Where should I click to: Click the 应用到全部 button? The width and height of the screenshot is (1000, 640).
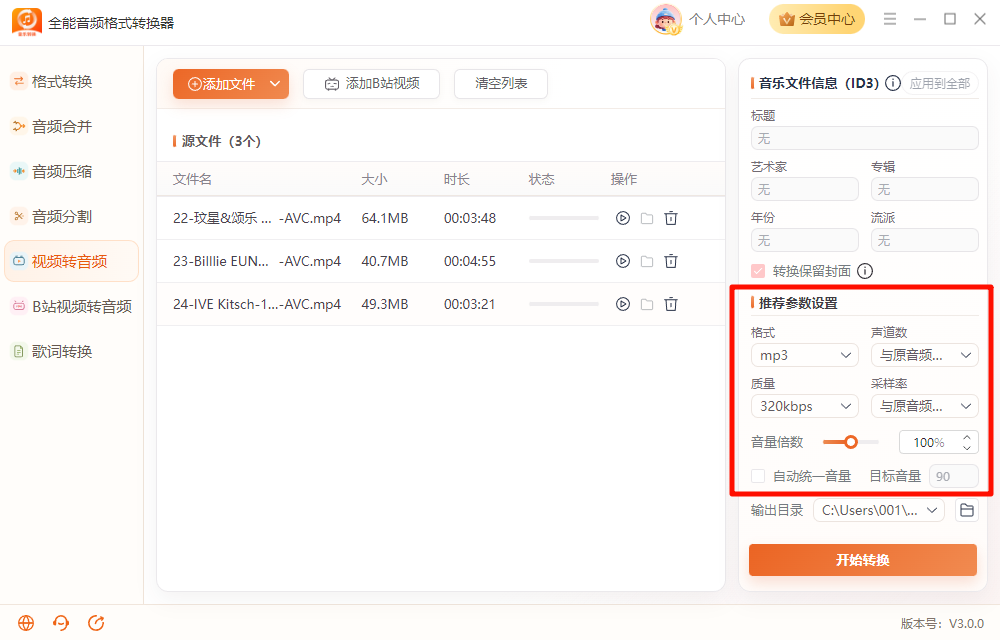[939, 83]
